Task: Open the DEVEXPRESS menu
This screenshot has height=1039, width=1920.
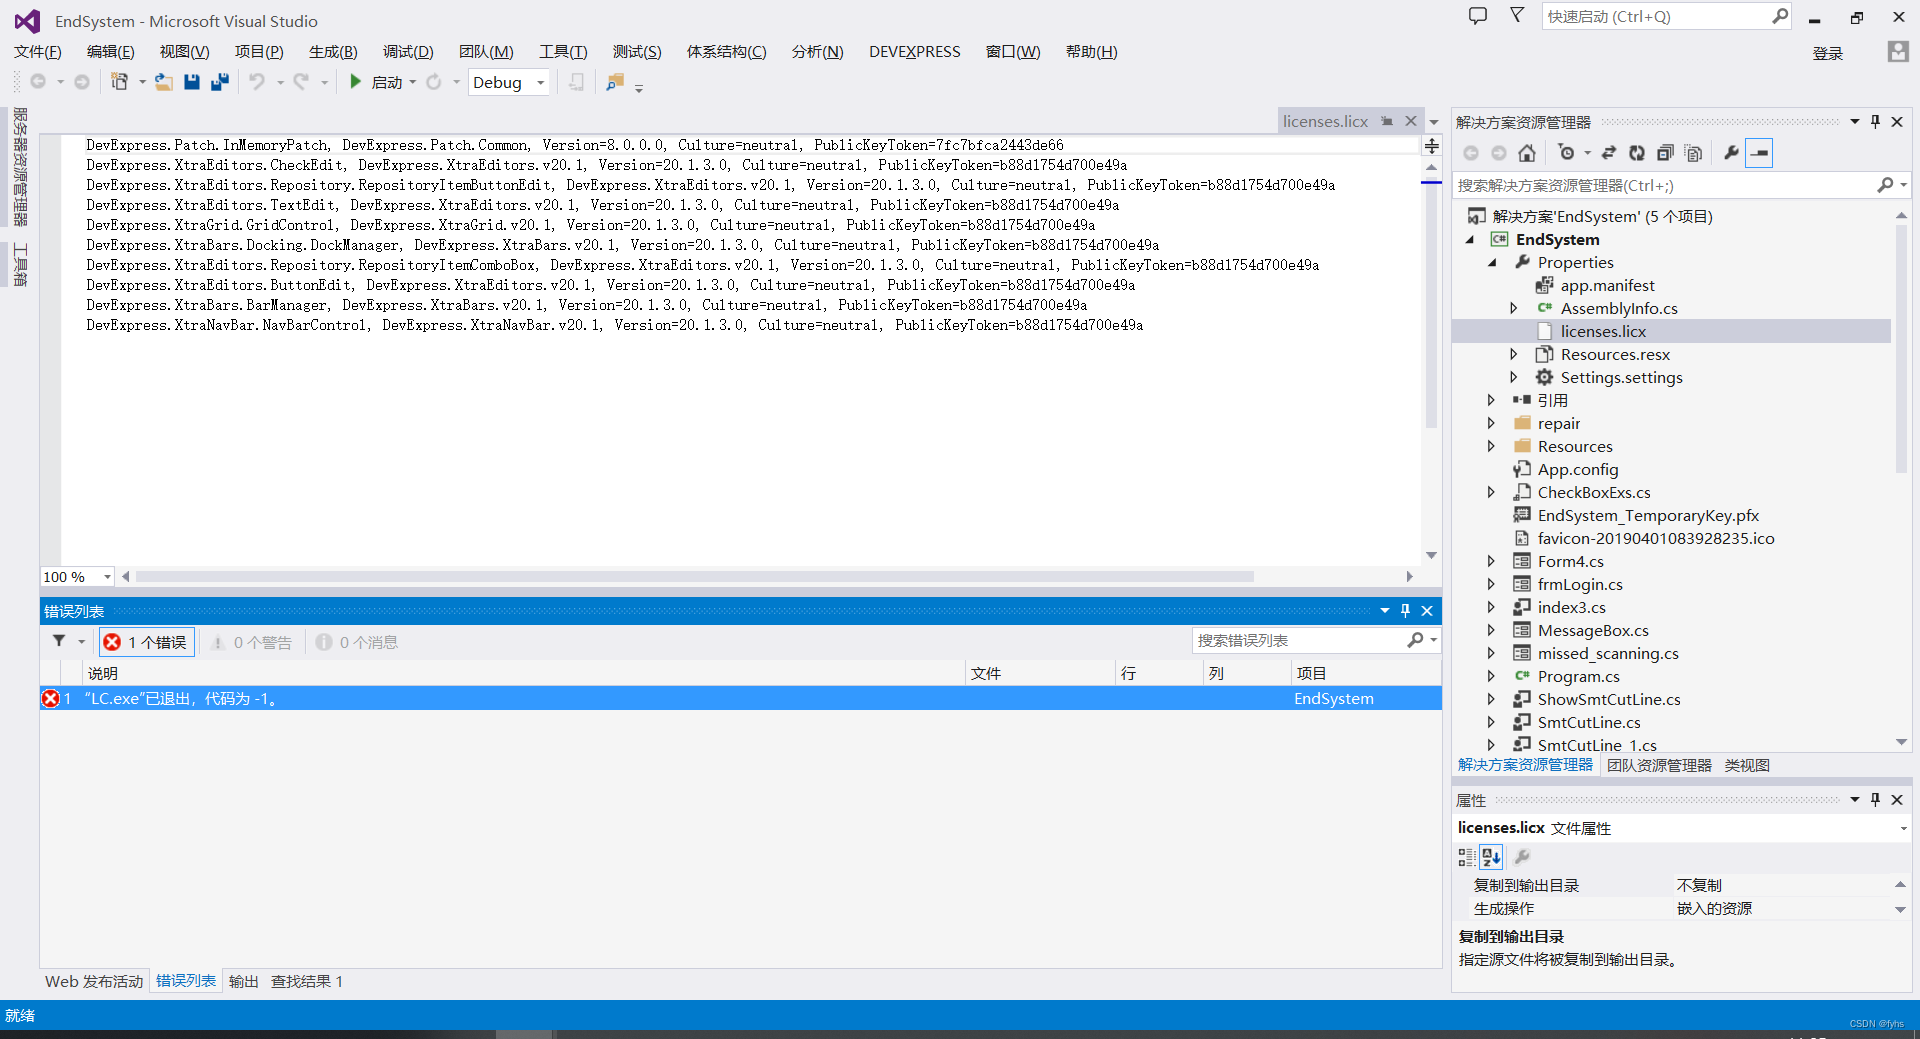Action: pos(914,52)
